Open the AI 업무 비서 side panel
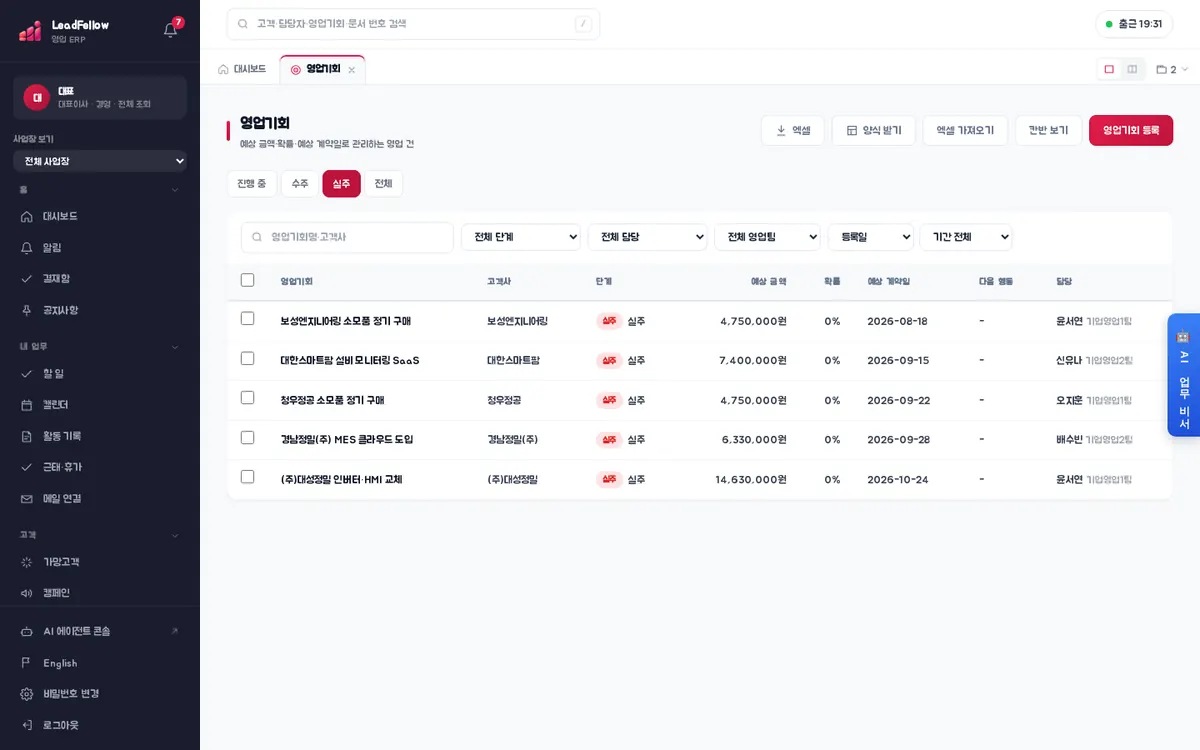This screenshot has width=1200, height=750. pyautogui.click(x=1184, y=375)
